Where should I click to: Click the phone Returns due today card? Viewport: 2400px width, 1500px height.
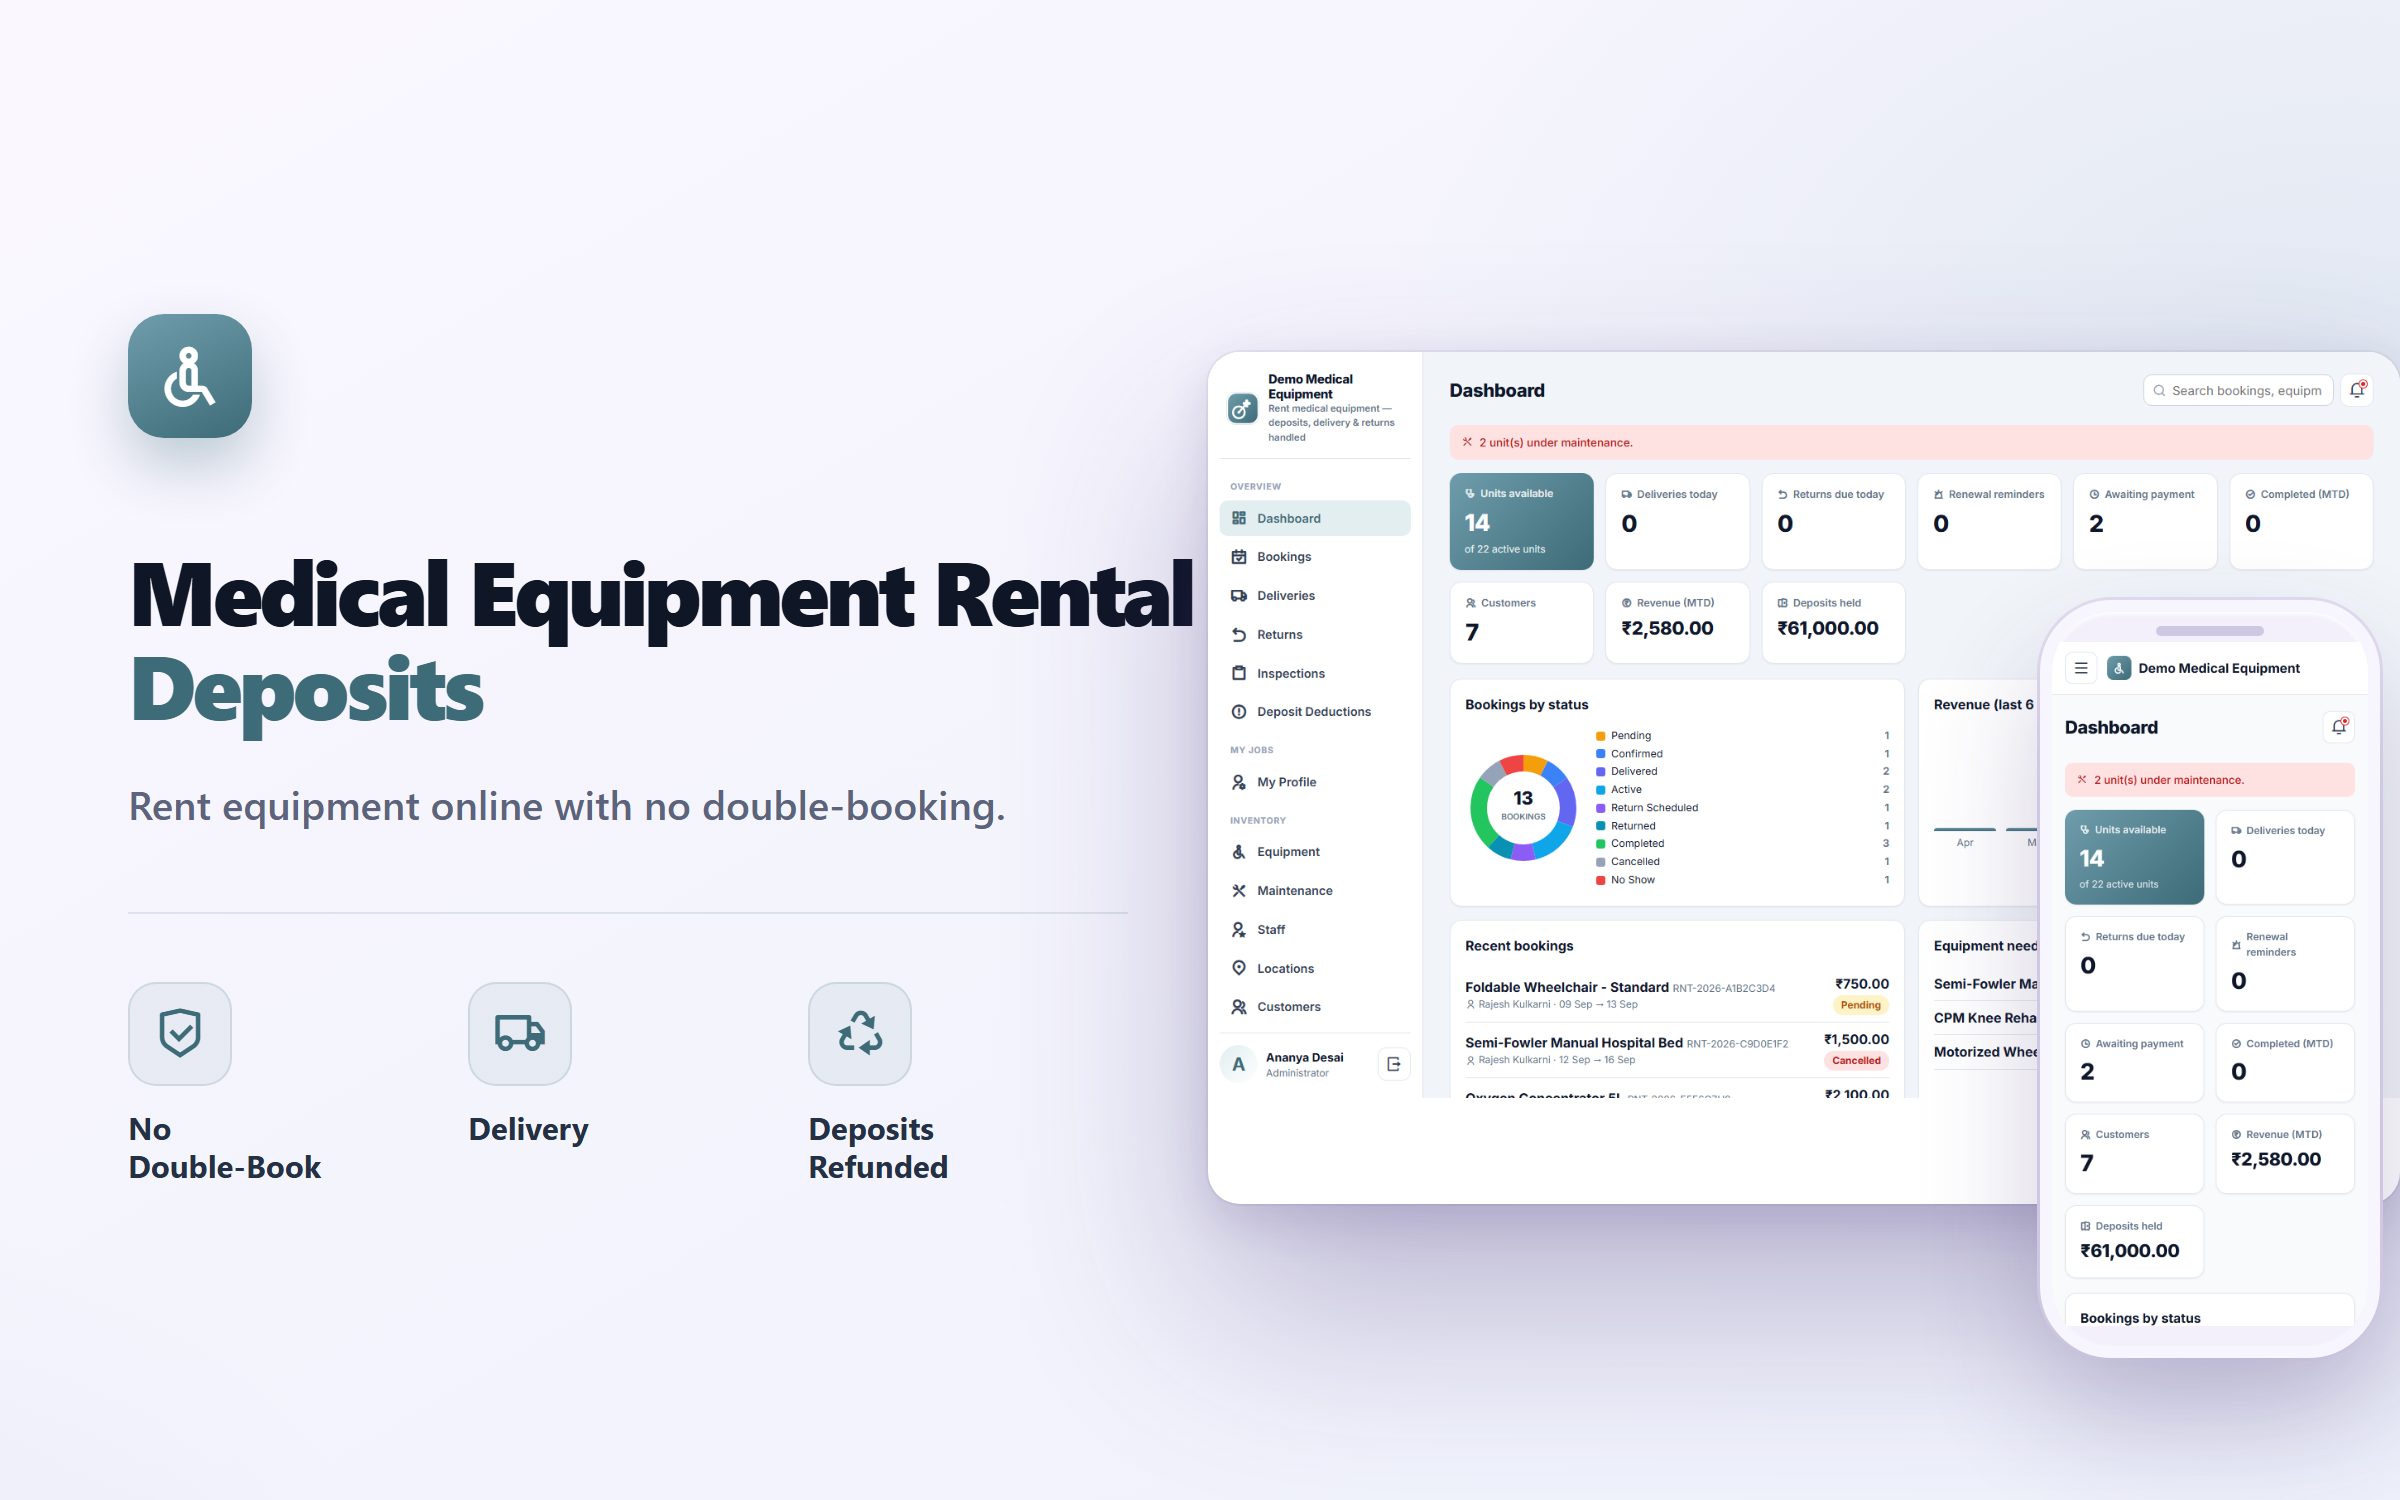coord(2134,963)
